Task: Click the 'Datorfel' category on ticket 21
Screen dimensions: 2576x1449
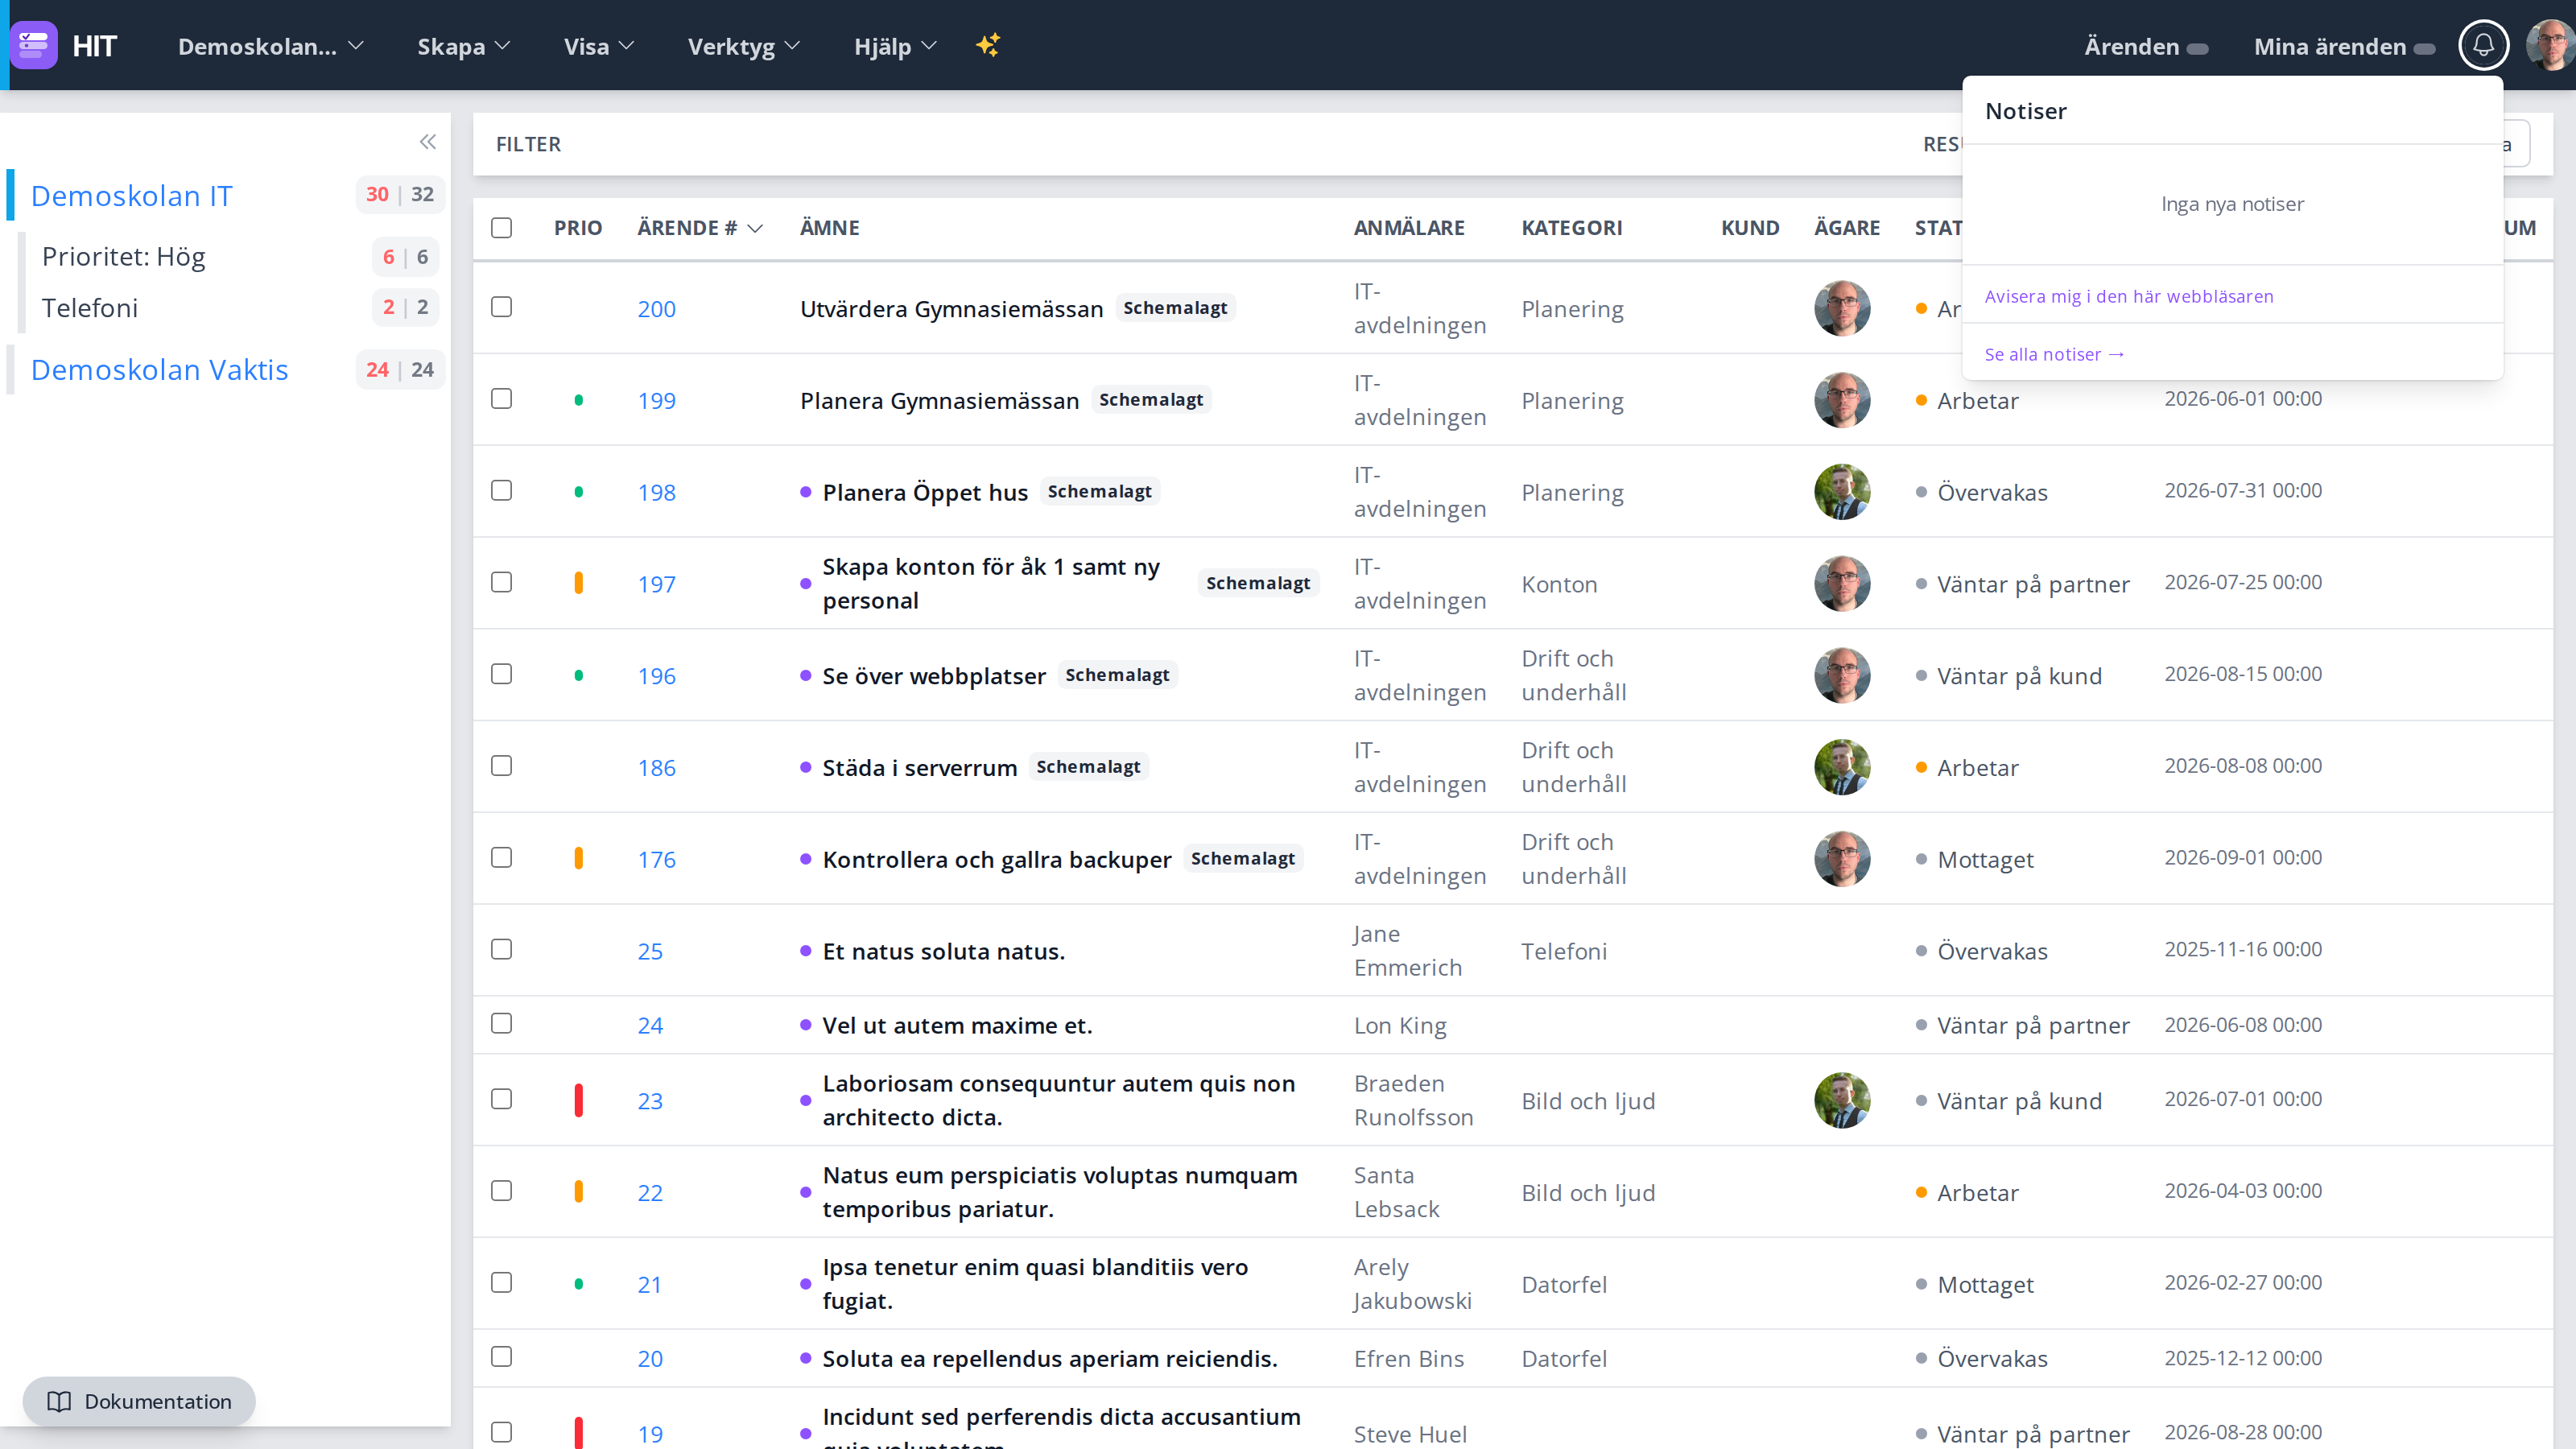Action: pyautogui.click(x=1564, y=1285)
